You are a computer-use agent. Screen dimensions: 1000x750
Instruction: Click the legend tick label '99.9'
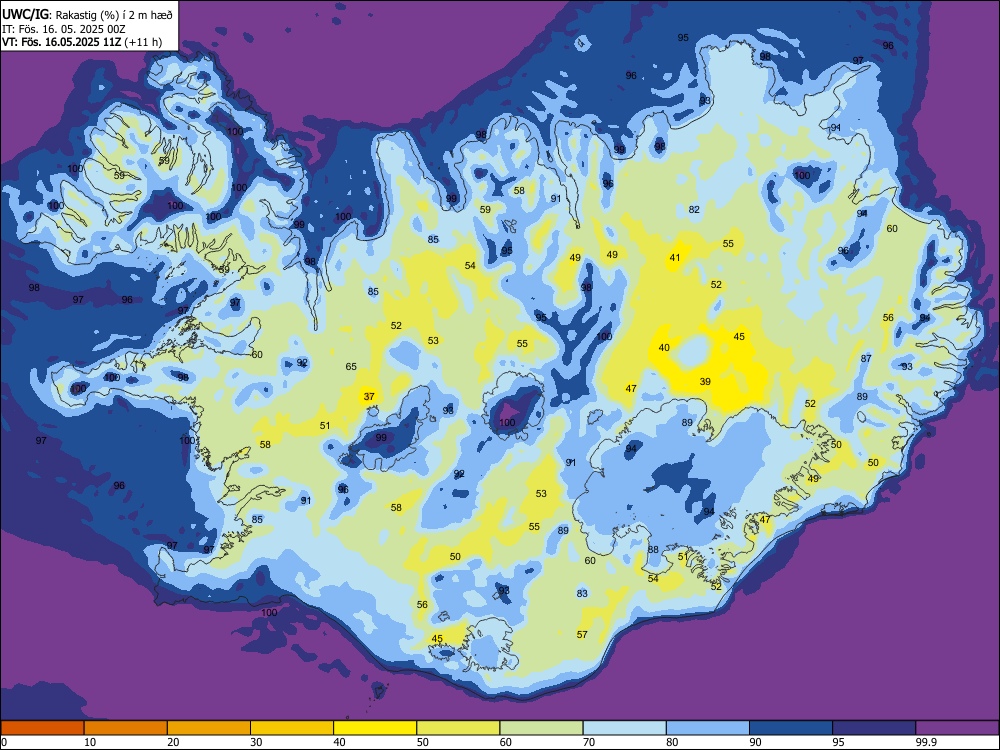click(x=926, y=742)
